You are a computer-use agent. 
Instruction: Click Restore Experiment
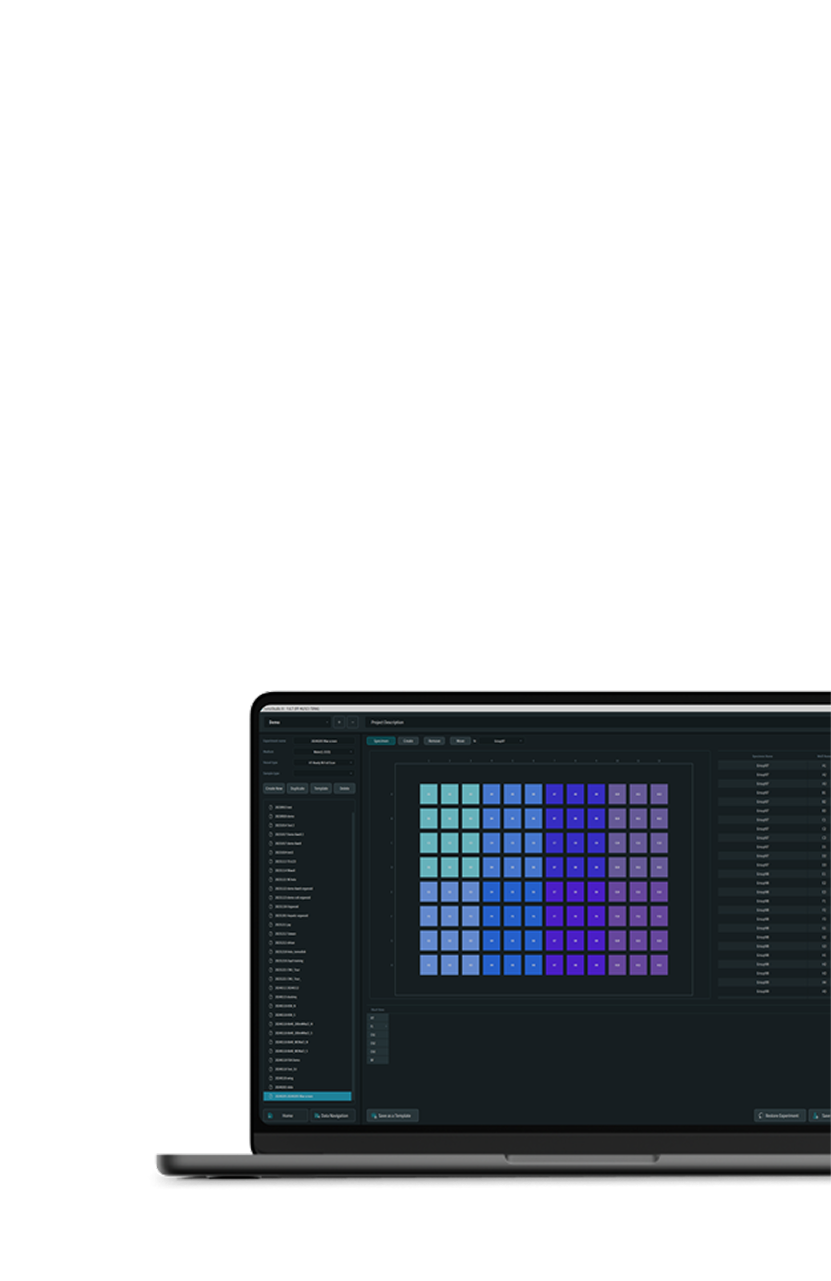780,1115
